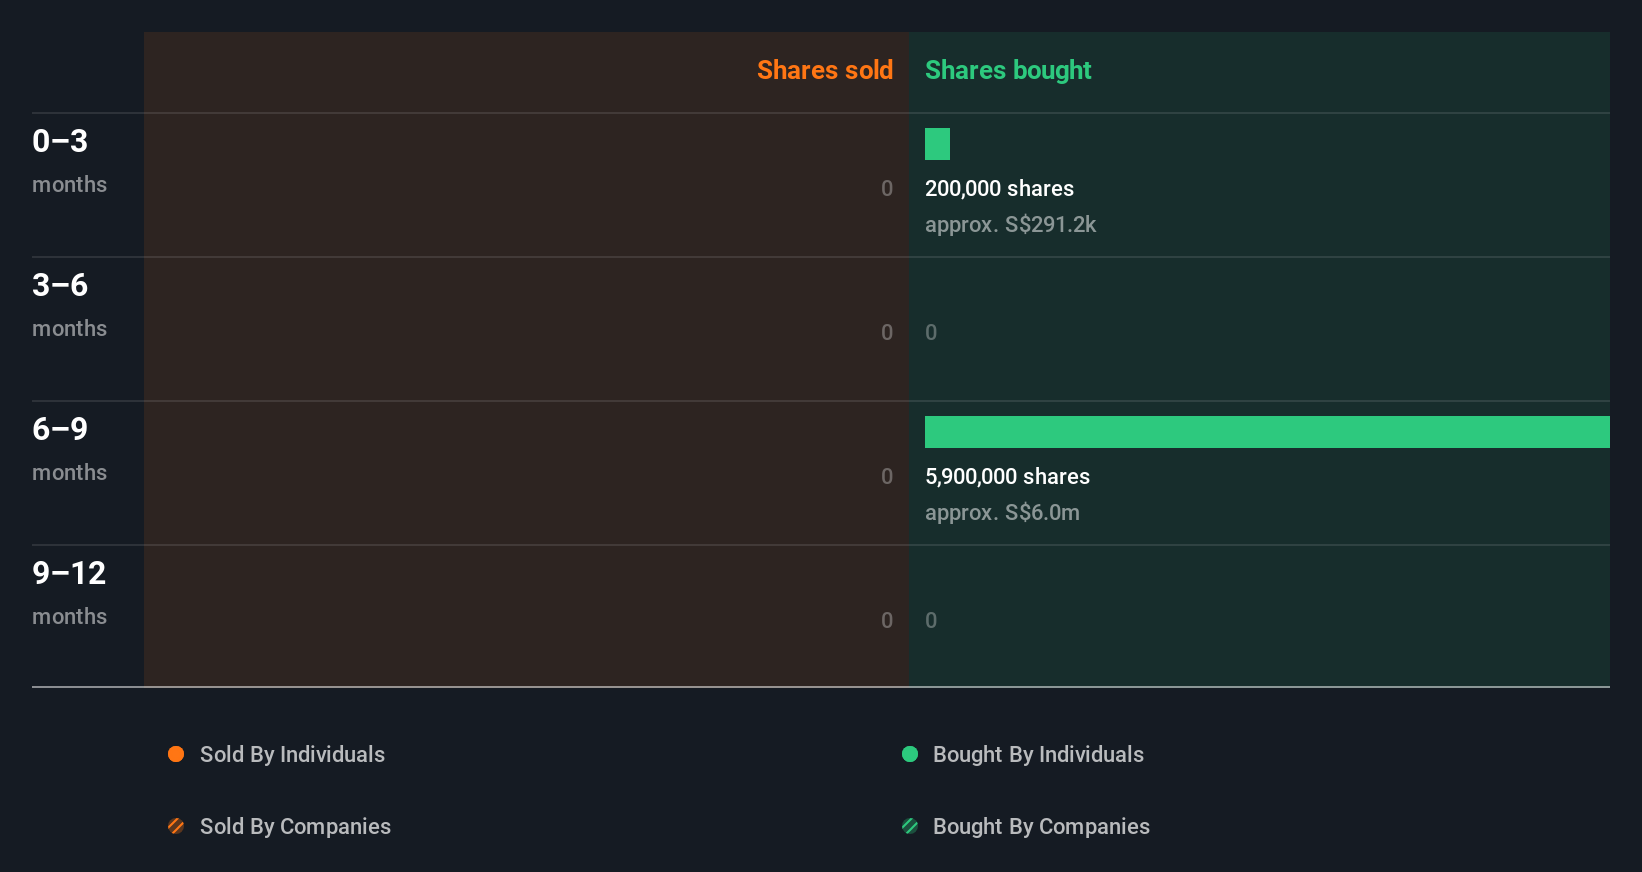Click the green Bought By Individuals legend dot

tap(910, 754)
